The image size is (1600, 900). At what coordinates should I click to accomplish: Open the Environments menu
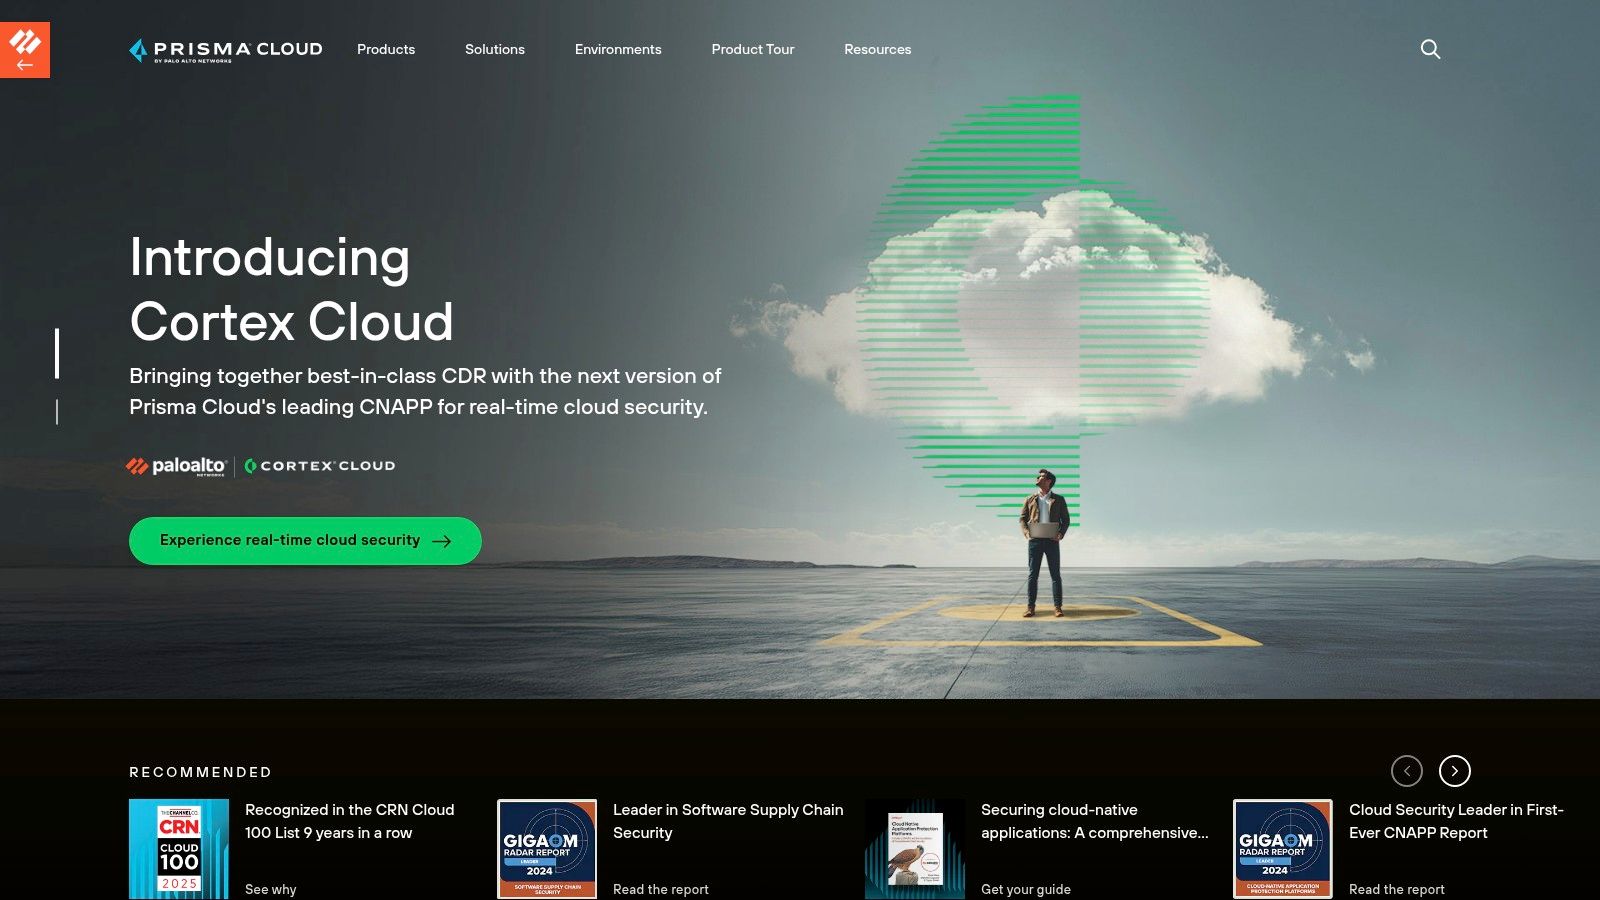[x=618, y=49]
